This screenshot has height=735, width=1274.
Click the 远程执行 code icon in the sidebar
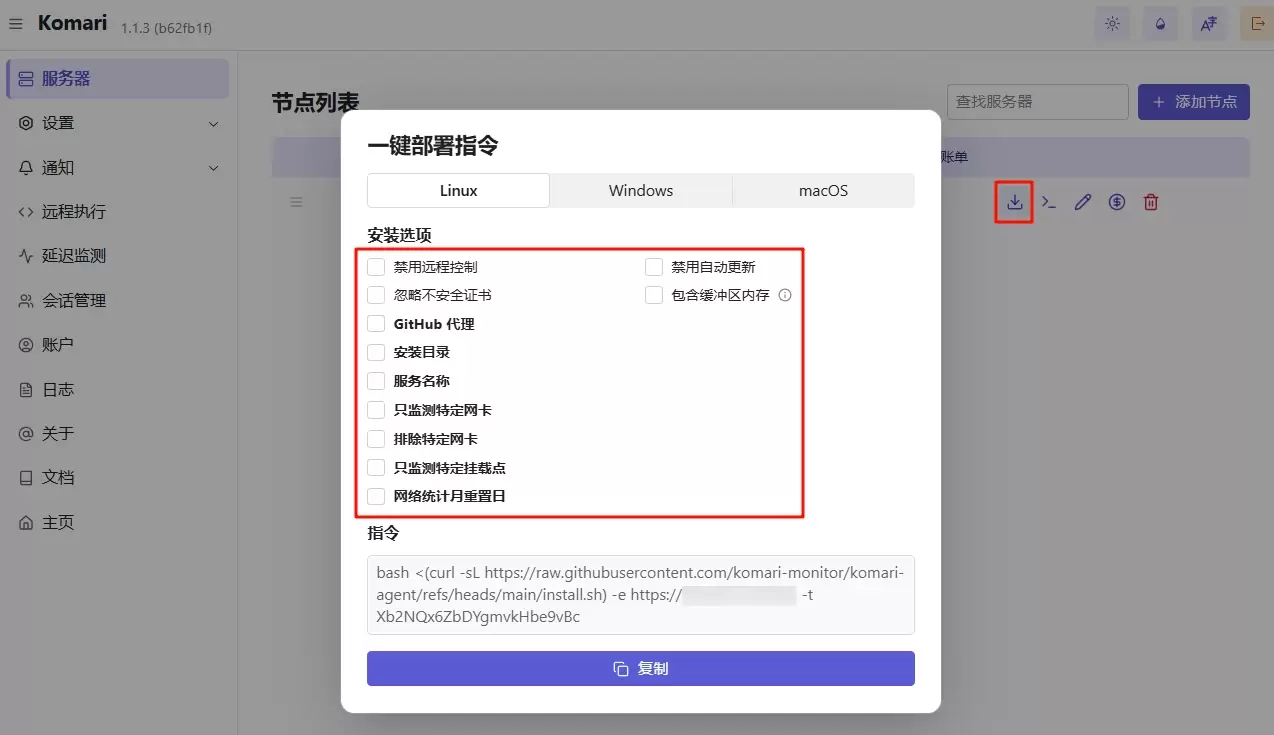(26, 212)
